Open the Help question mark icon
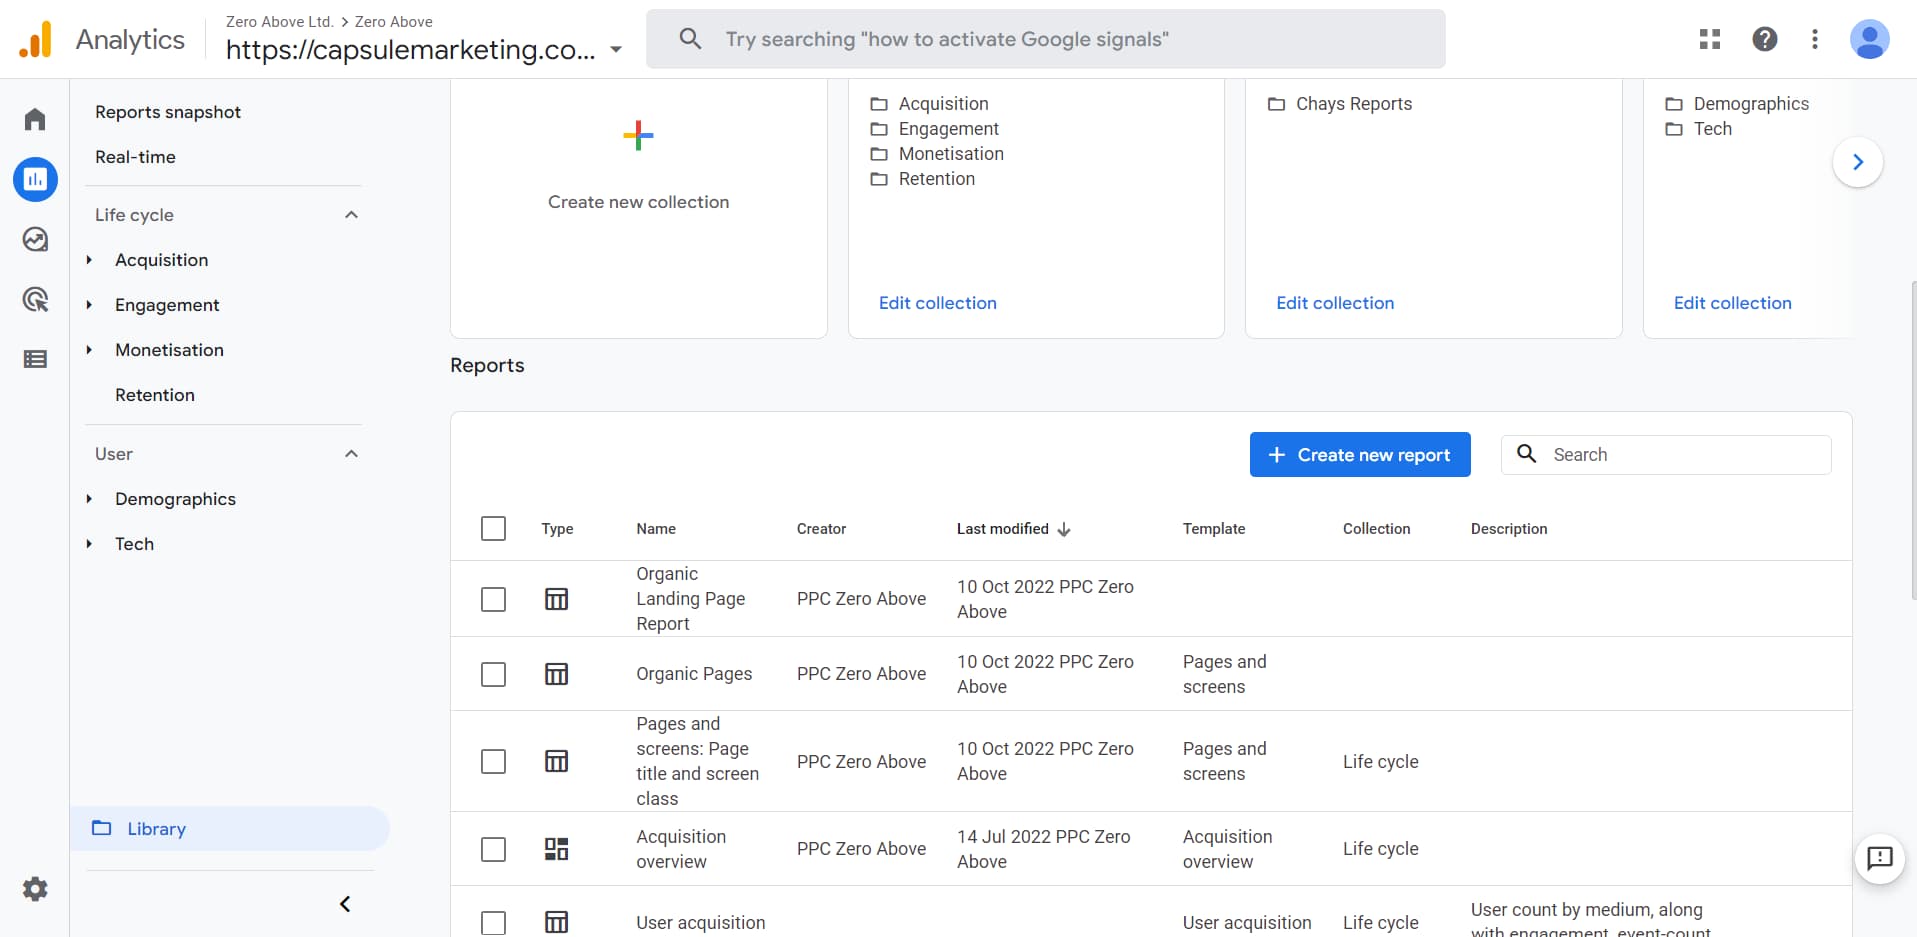The height and width of the screenshot is (937, 1917). click(x=1765, y=39)
